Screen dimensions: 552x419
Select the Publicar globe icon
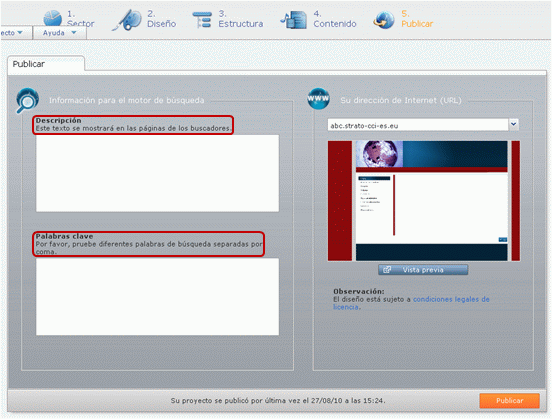[384, 20]
